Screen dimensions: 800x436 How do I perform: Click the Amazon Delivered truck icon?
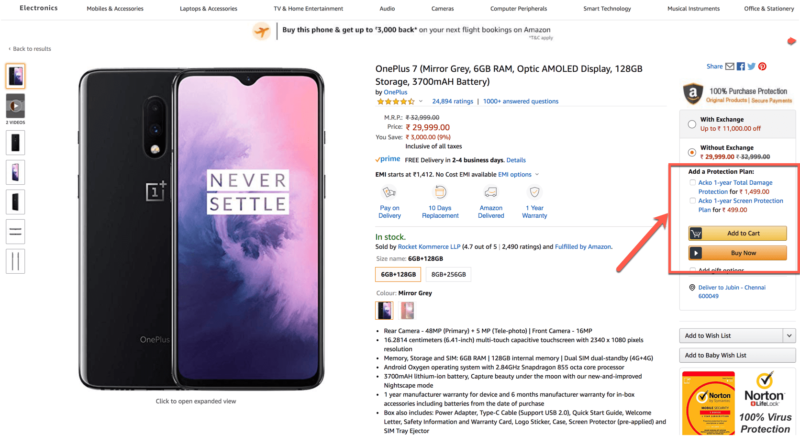click(x=490, y=191)
